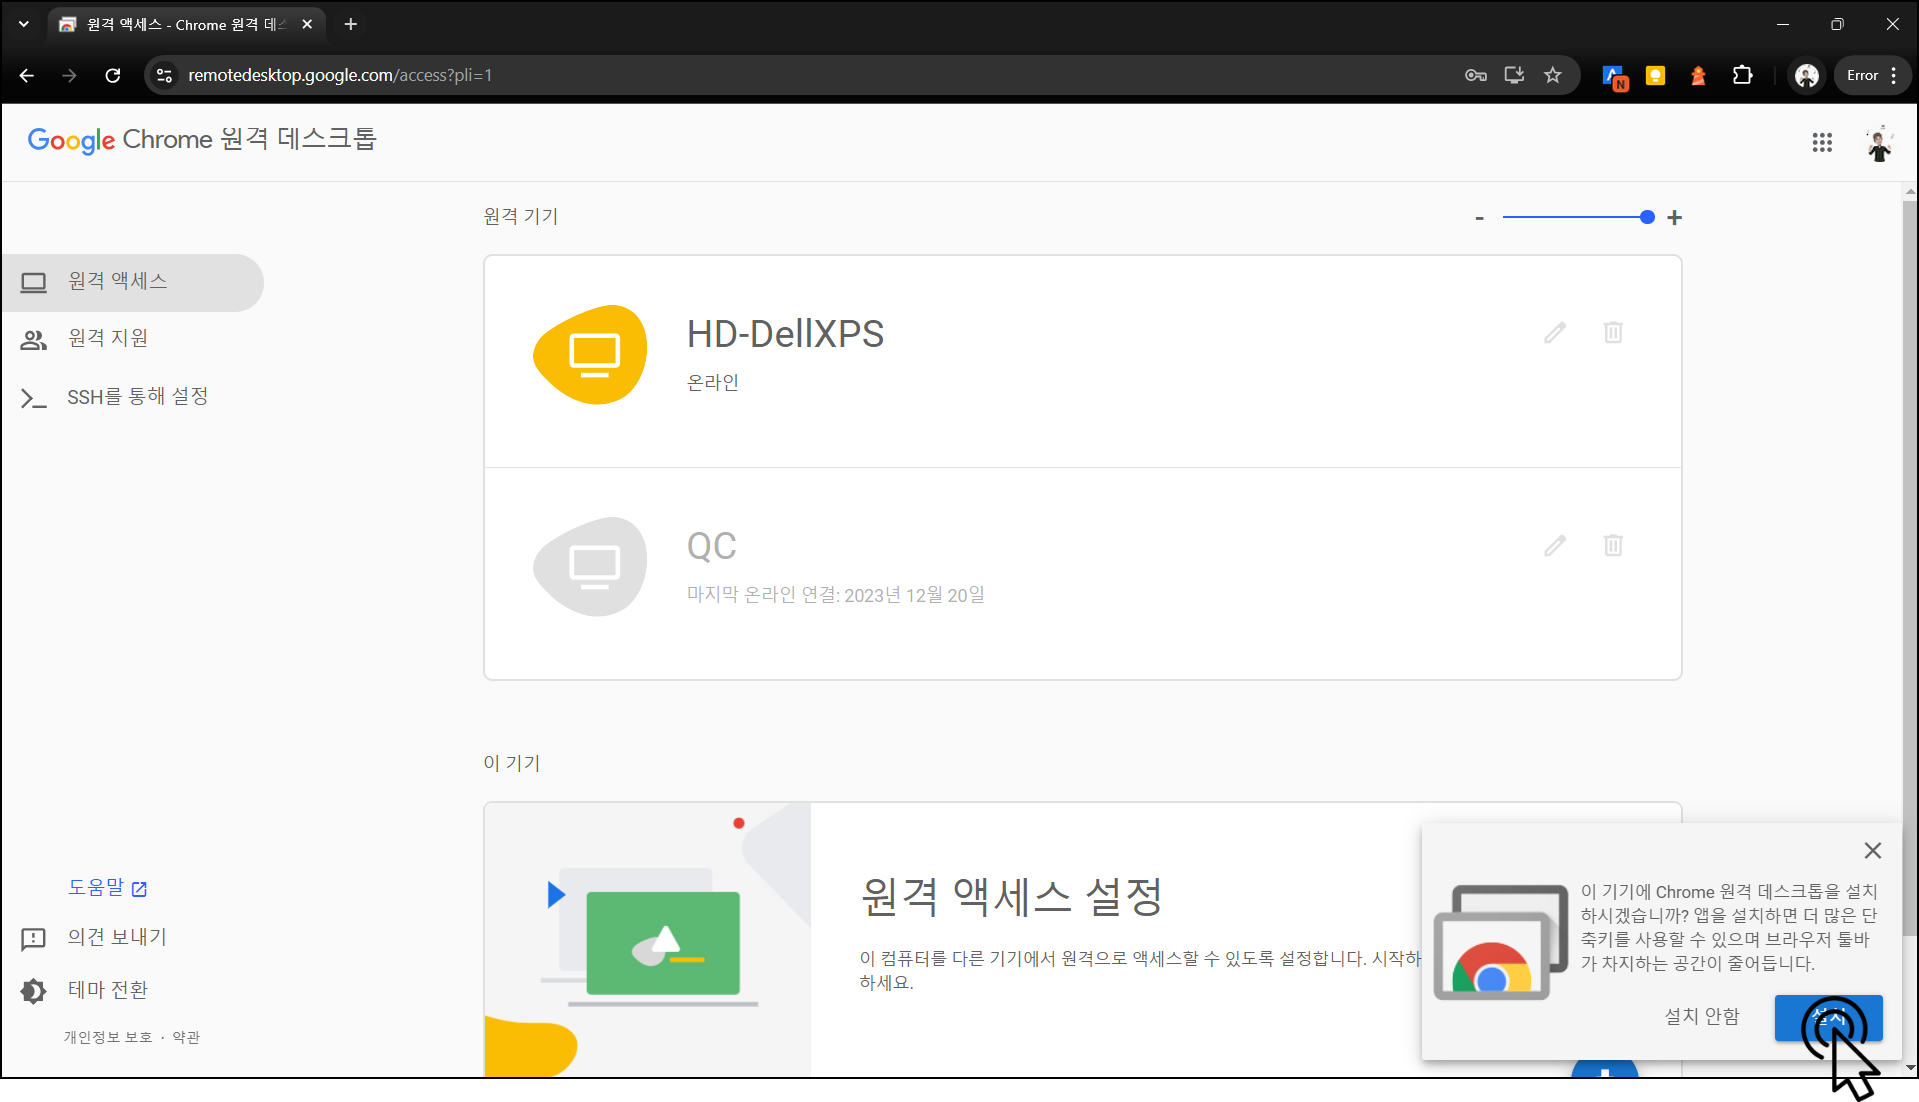Connect to HD-DellXPS device name
Viewport: 1919px width, 1102px height.
point(785,334)
